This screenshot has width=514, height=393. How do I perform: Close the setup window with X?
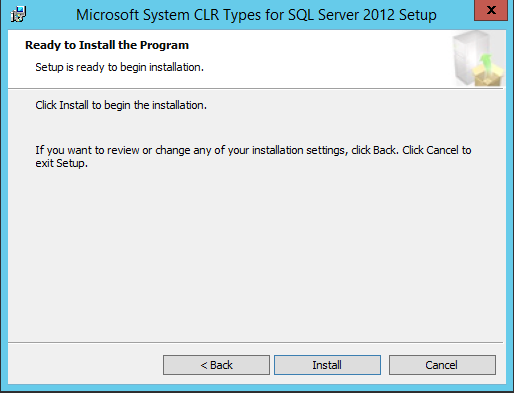[x=491, y=10]
